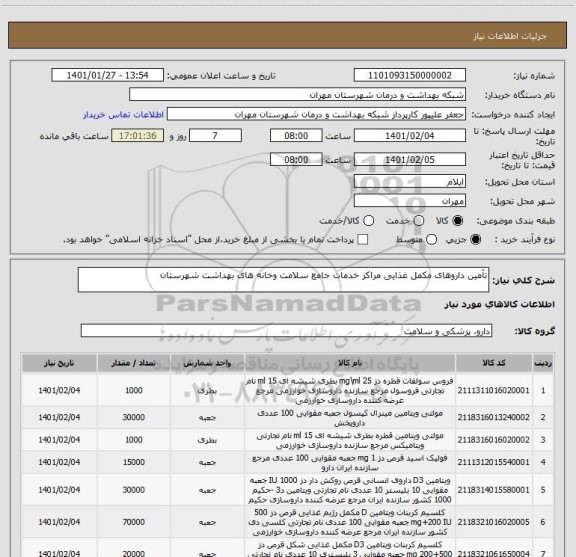Click the گروه کالا group field
Screen dimensions: 576x557
[x=286, y=331]
